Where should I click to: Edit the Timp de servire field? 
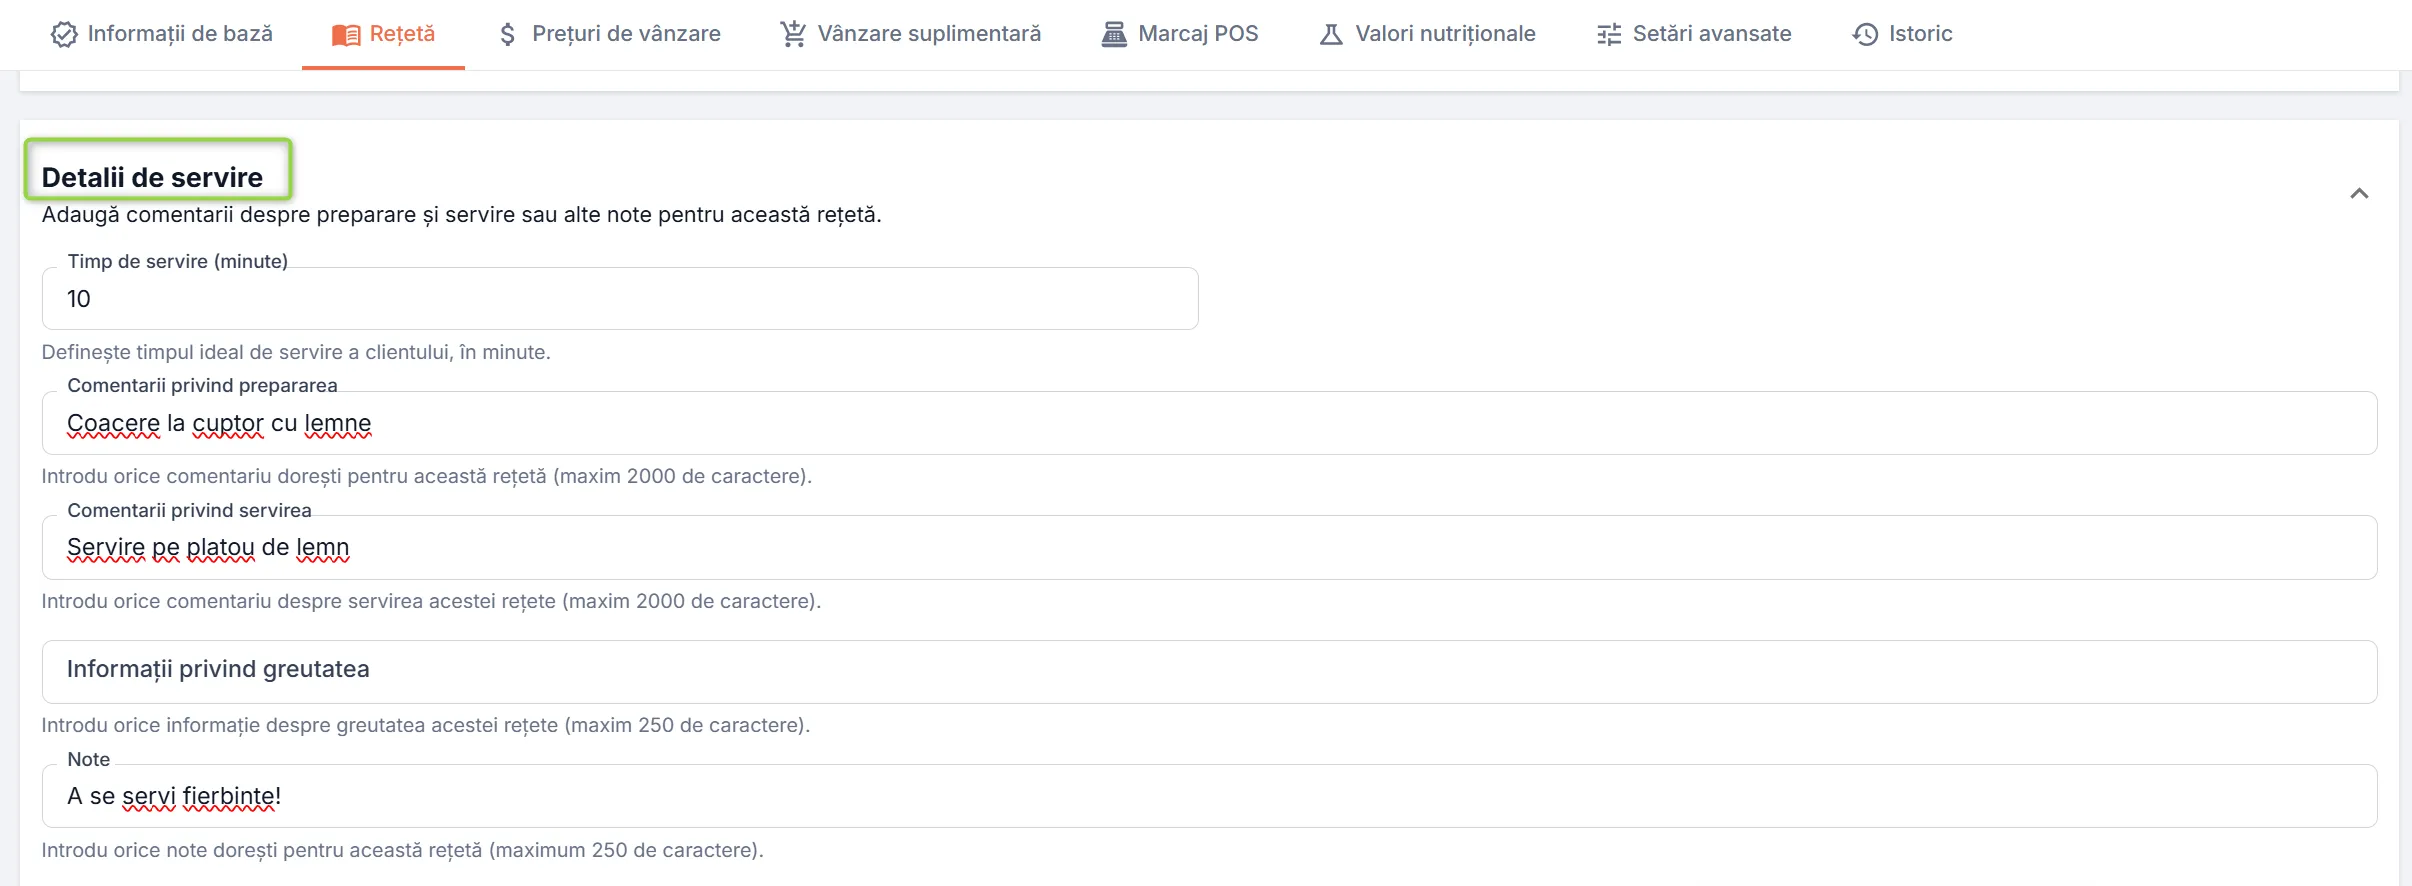click(x=620, y=298)
